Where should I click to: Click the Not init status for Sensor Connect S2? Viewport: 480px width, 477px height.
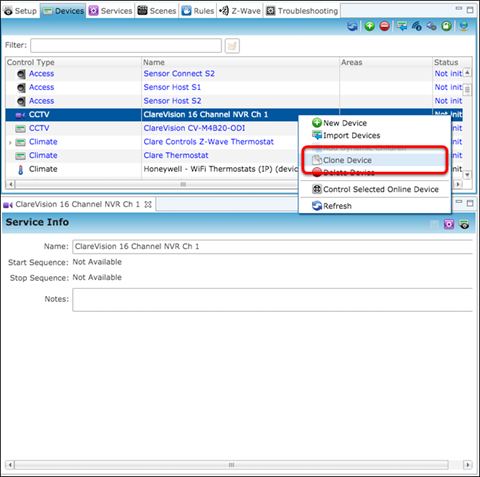448,74
